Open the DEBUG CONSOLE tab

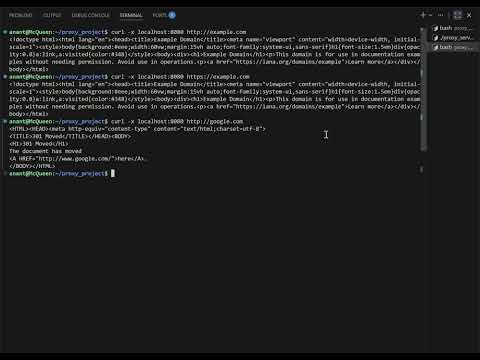tap(90, 15)
